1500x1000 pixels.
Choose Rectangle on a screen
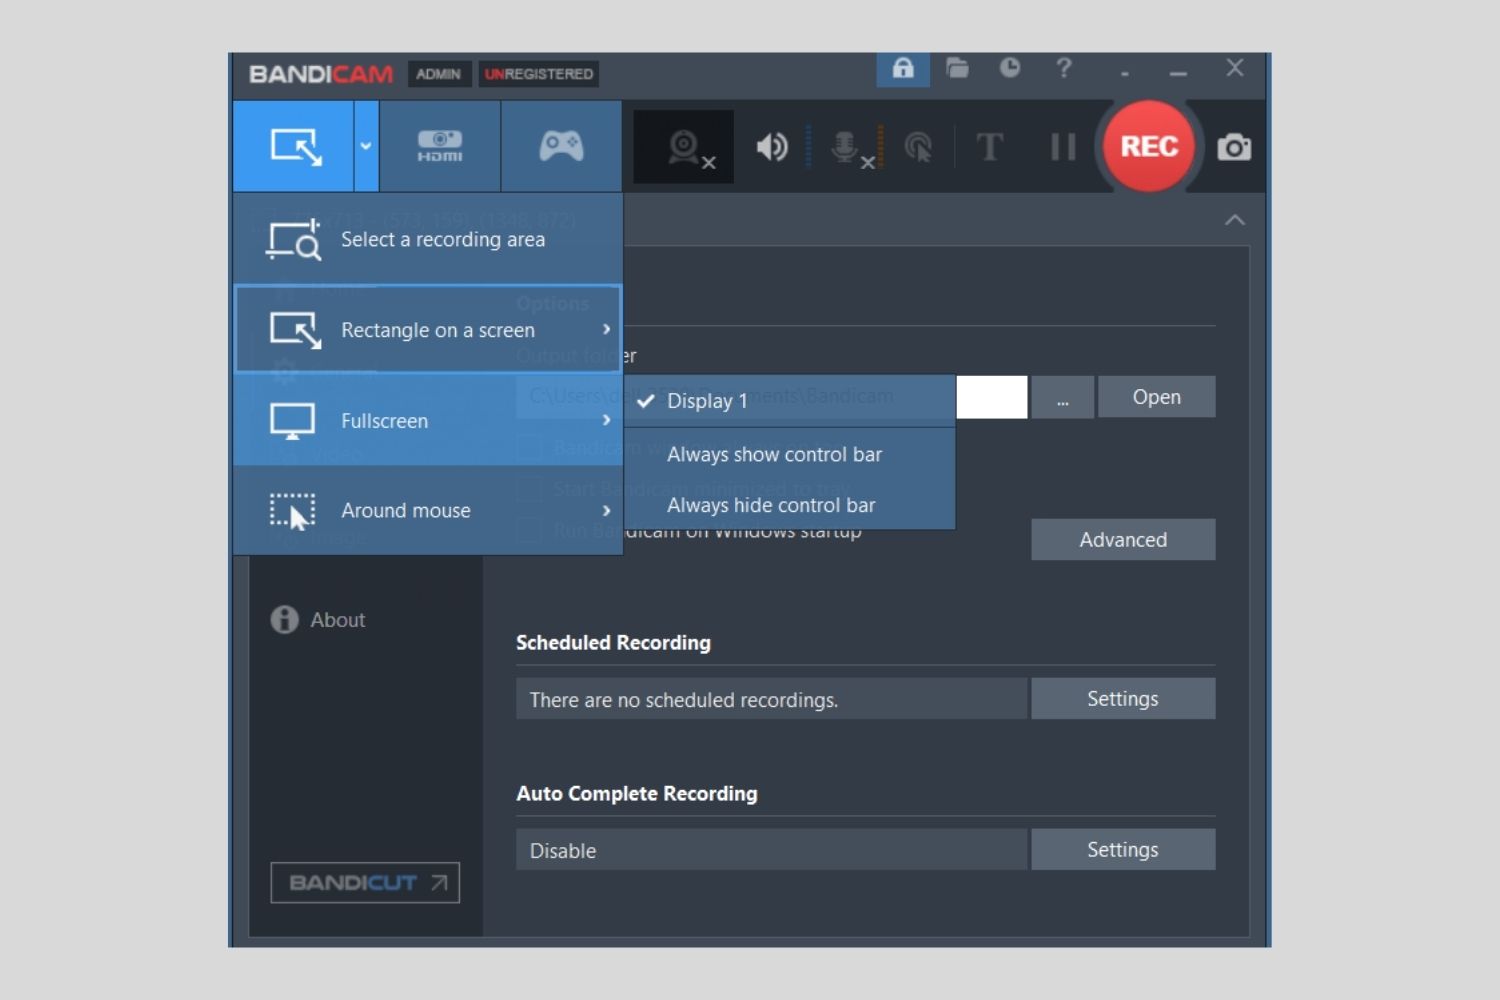tap(428, 329)
